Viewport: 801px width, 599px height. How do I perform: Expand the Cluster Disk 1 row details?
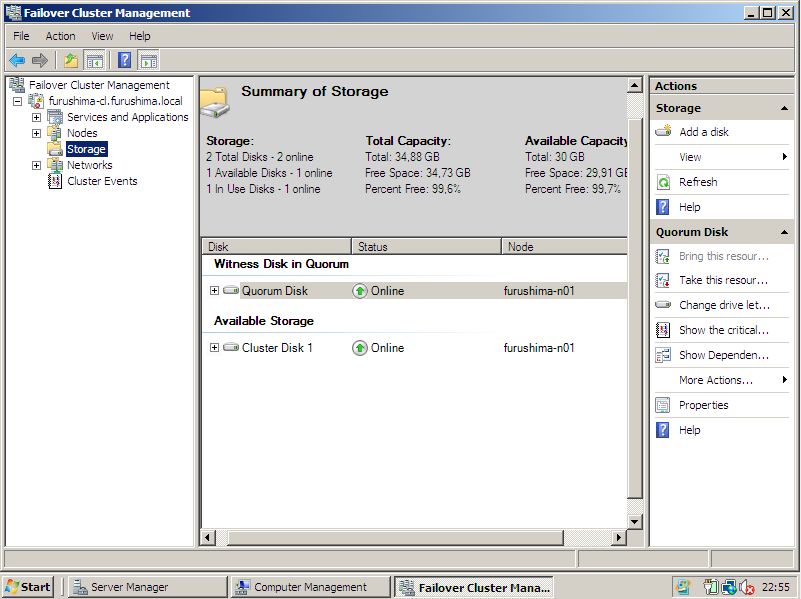[215, 348]
